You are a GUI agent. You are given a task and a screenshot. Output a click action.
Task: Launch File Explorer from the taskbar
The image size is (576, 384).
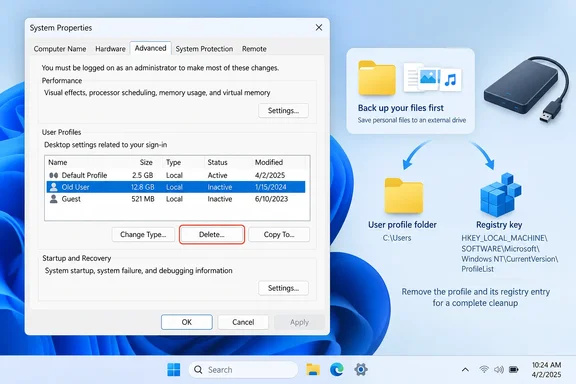click(313, 369)
